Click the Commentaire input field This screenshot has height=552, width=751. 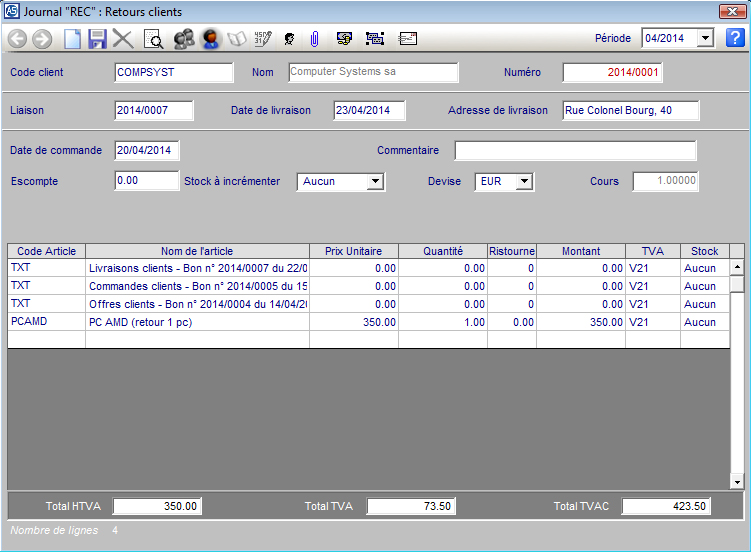[x=575, y=151]
